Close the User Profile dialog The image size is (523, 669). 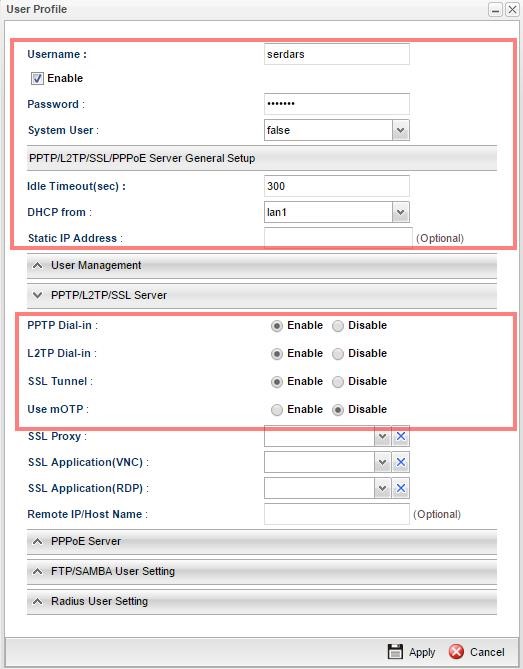click(512, 9)
